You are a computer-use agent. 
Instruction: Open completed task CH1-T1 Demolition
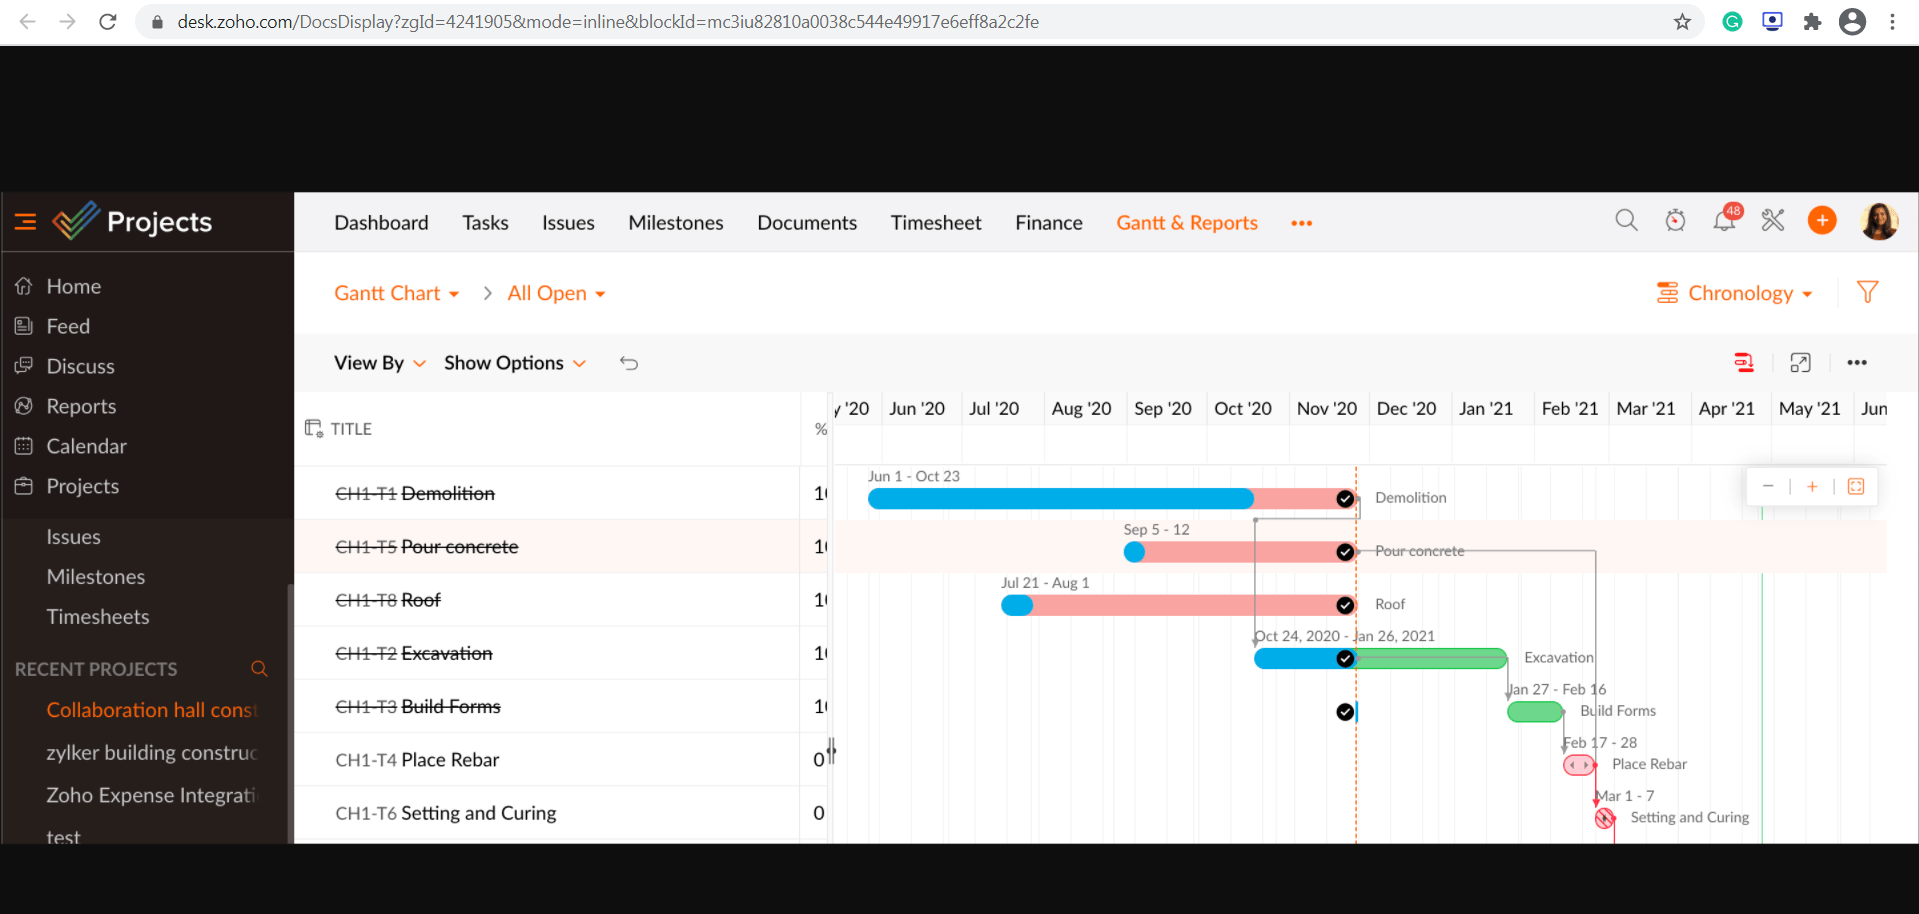tap(415, 494)
